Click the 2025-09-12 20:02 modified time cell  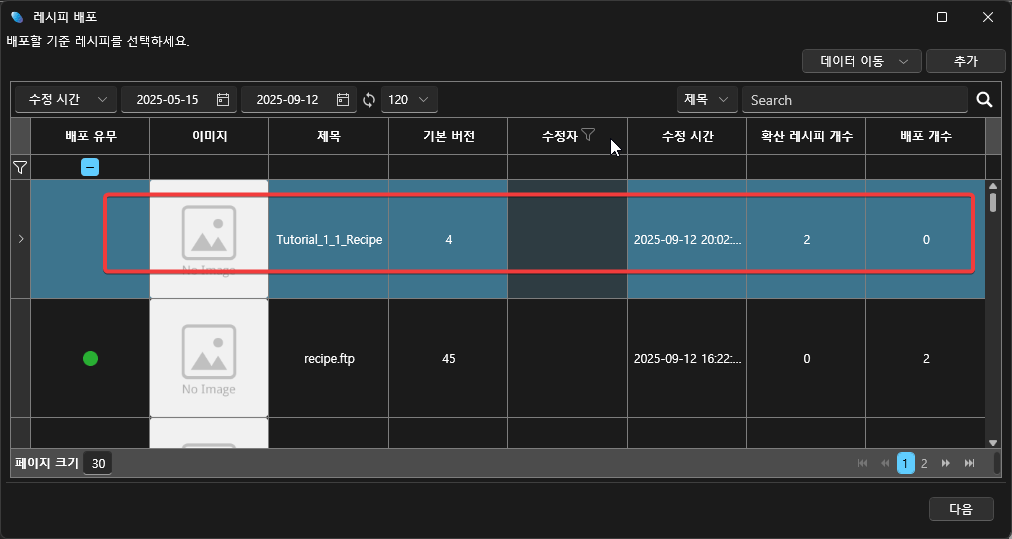687,239
